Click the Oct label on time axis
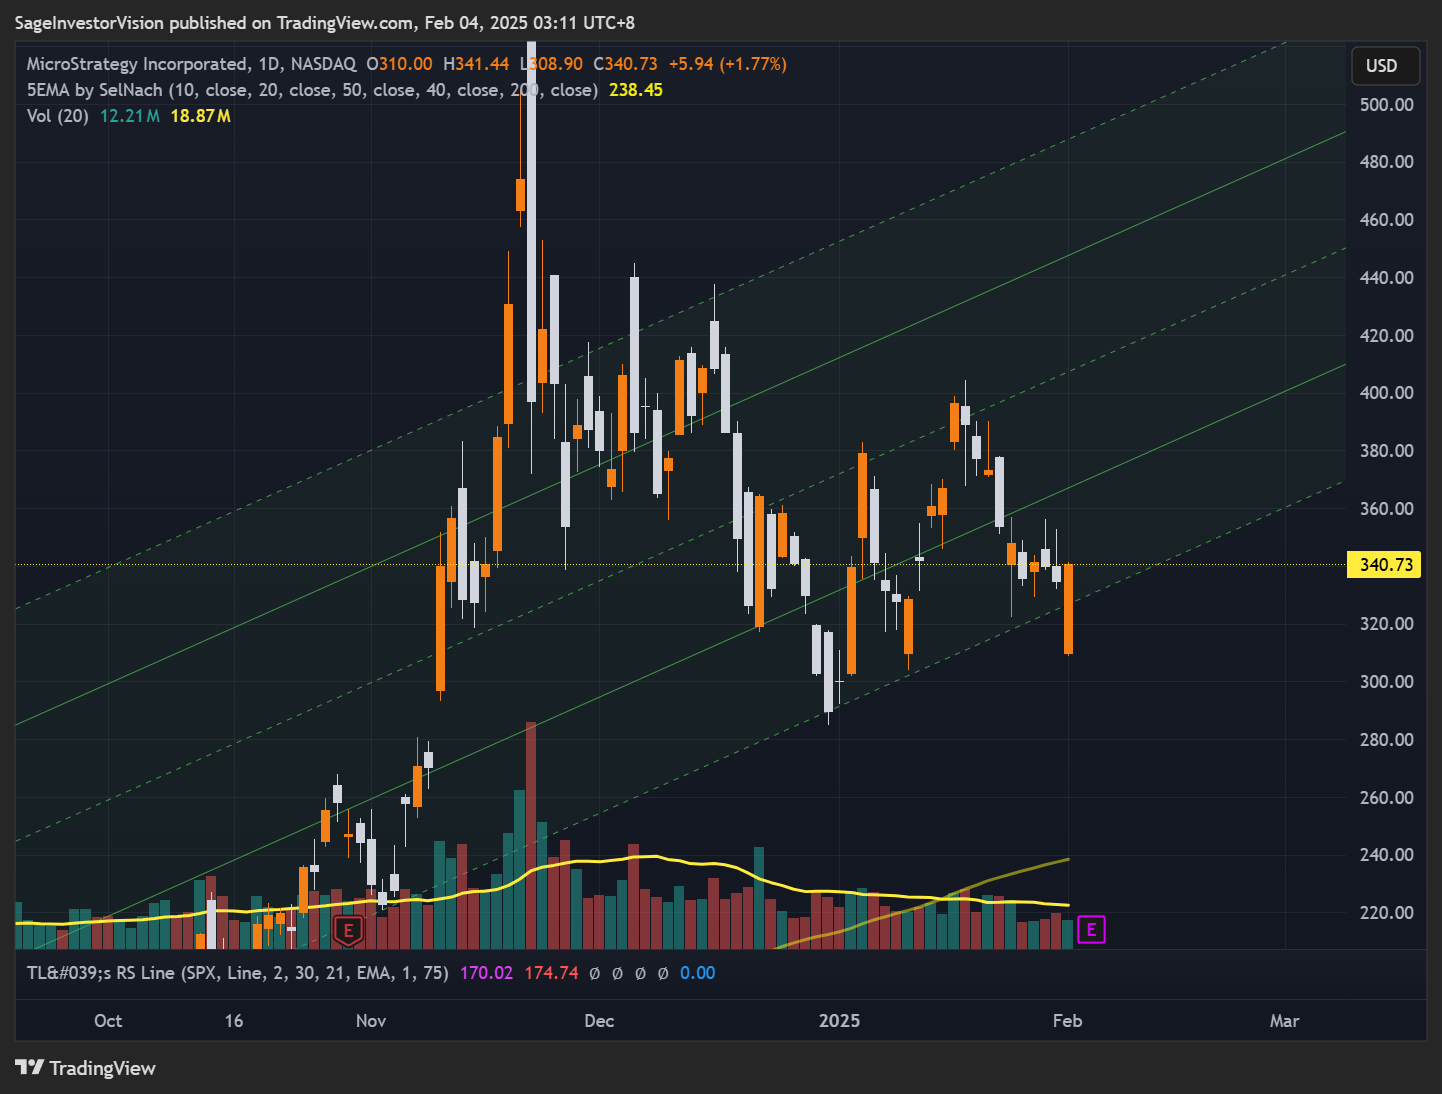 click(x=108, y=1021)
